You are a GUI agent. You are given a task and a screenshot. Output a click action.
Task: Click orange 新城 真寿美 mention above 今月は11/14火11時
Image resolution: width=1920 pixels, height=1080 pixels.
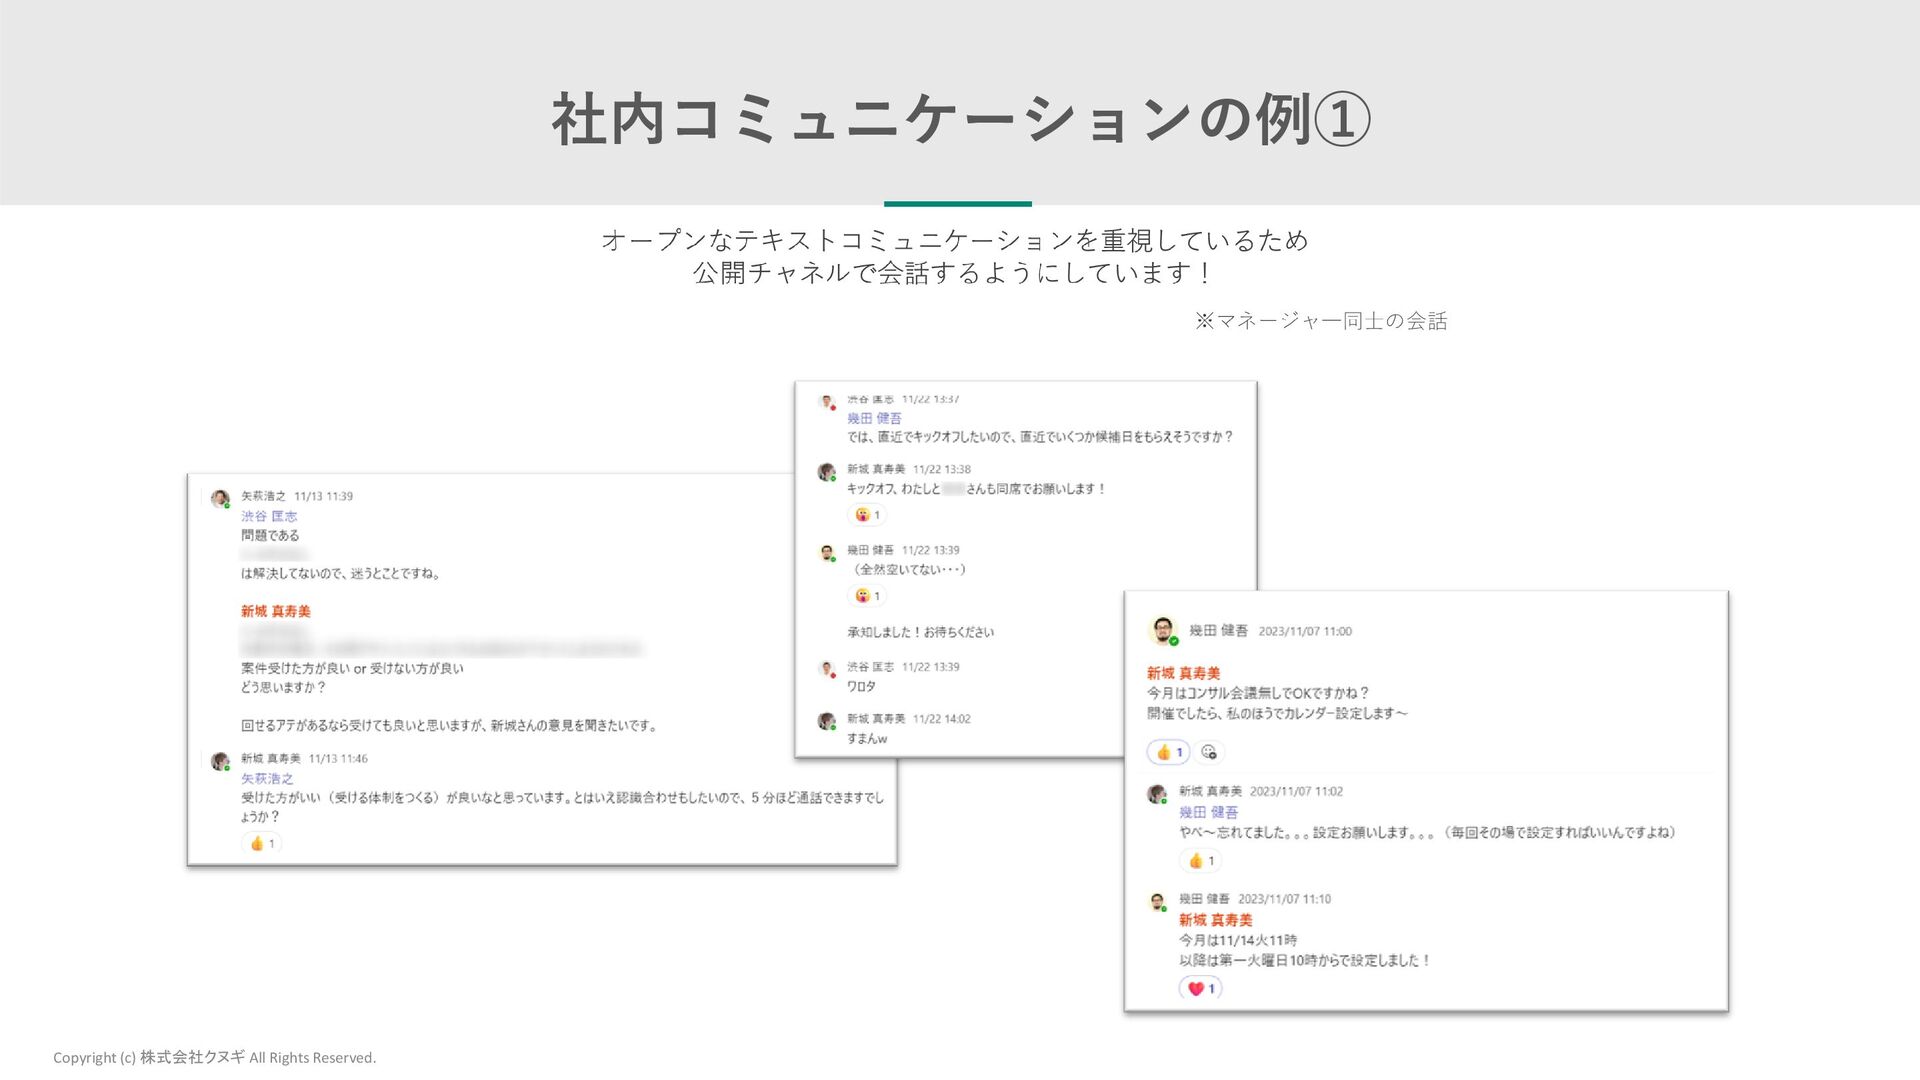tap(1215, 920)
